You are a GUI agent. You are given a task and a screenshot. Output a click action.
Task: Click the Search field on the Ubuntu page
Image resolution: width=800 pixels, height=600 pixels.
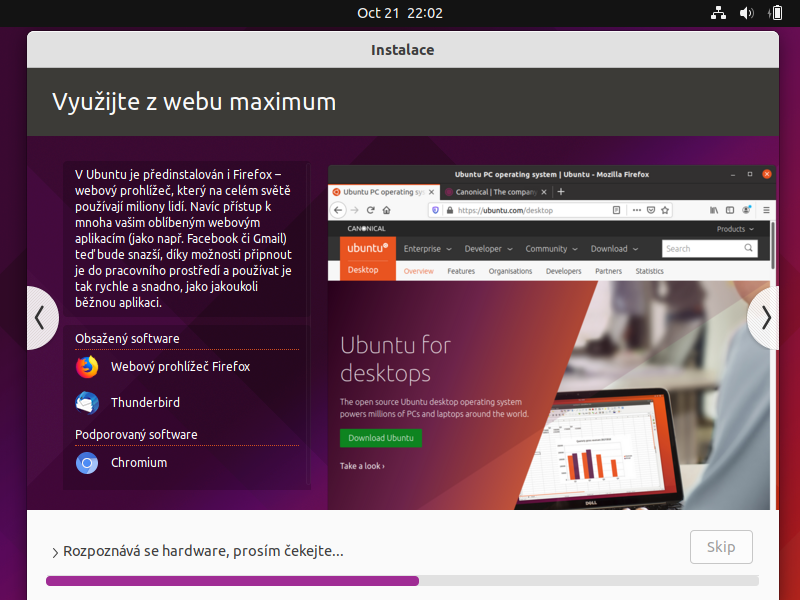710,248
